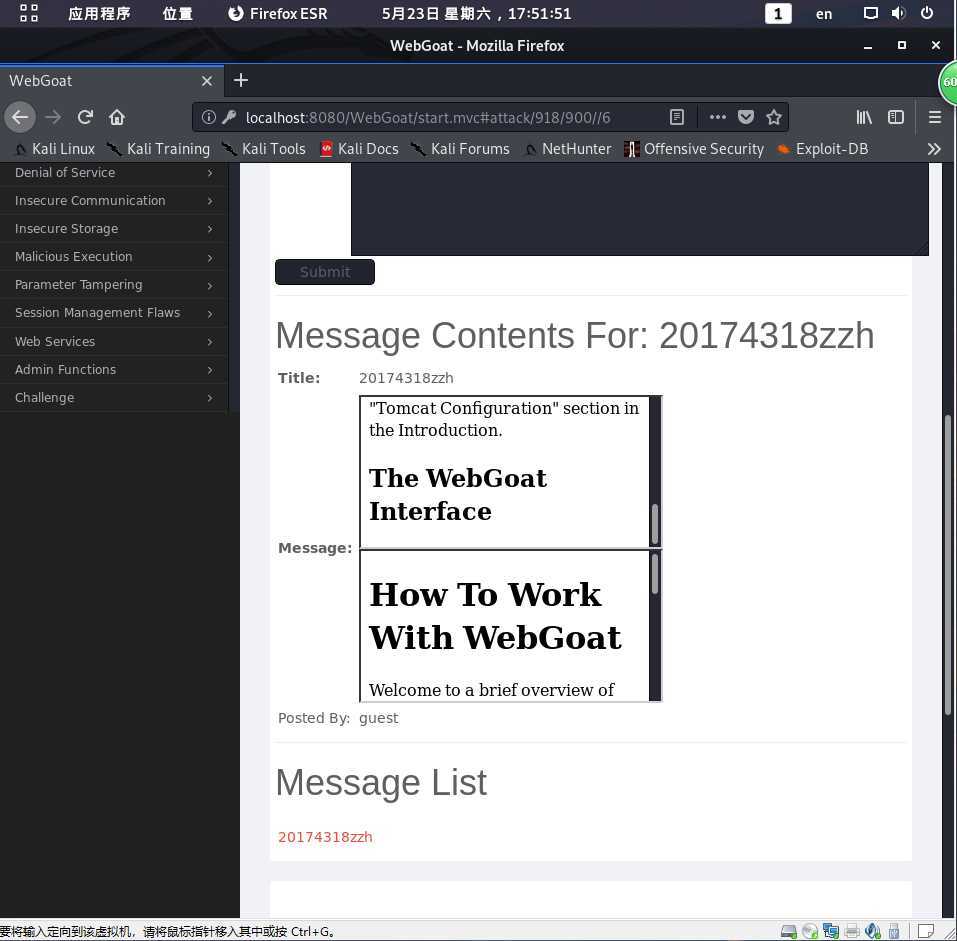Close the WebGoat tab
957x941 pixels.
[x=207, y=81]
